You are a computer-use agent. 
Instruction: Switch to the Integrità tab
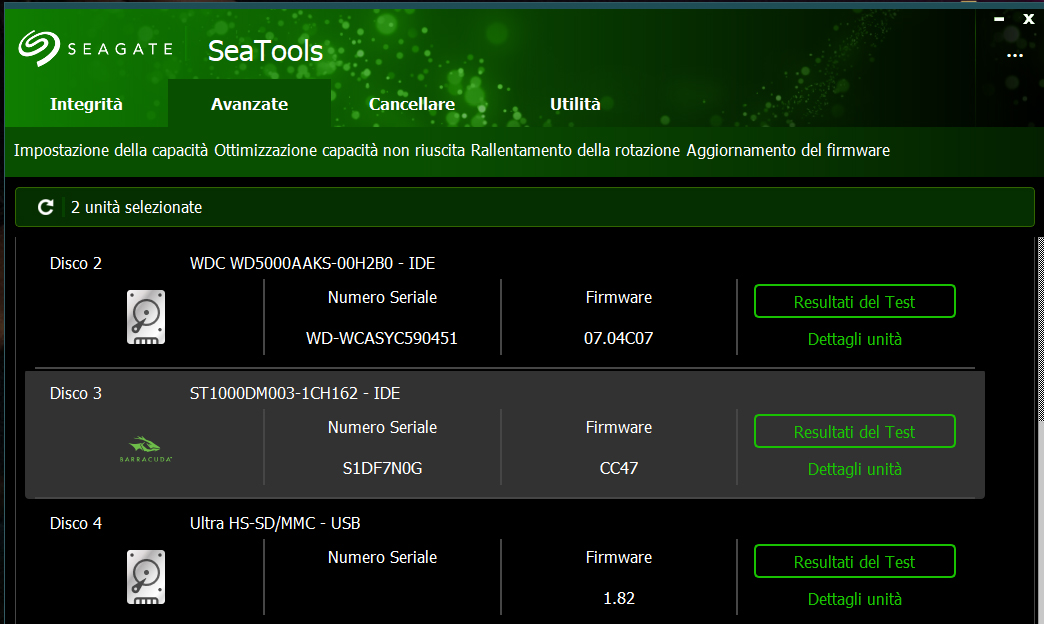87,104
